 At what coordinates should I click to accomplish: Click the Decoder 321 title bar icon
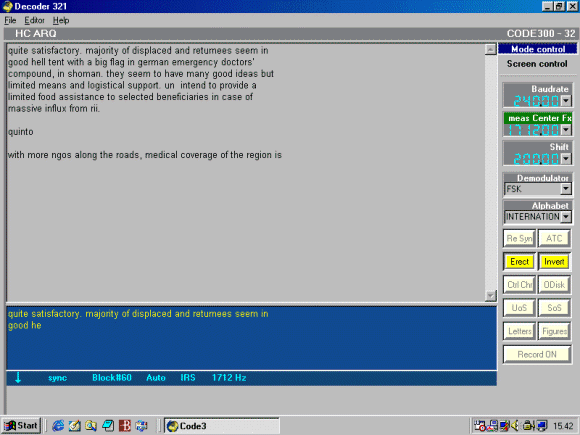coord(7,6)
